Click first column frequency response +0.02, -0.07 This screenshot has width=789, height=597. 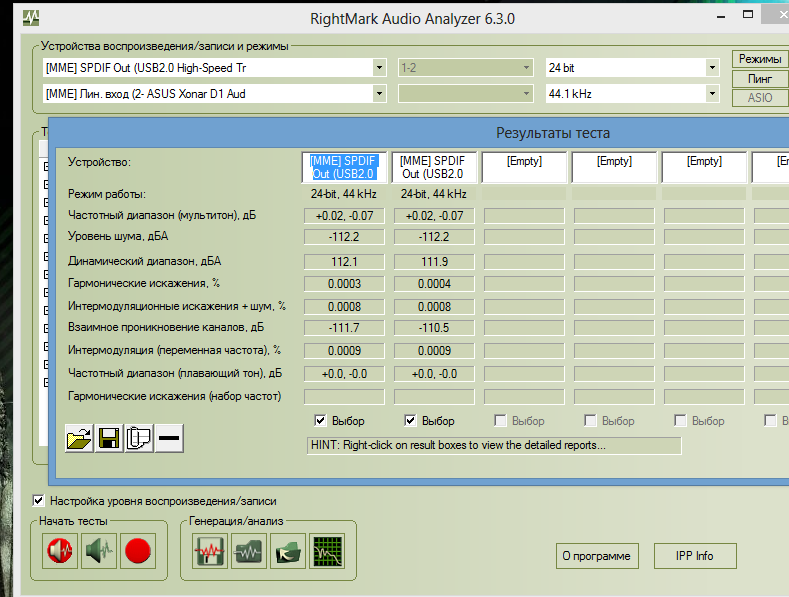pyautogui.click(x=344, y=216)
